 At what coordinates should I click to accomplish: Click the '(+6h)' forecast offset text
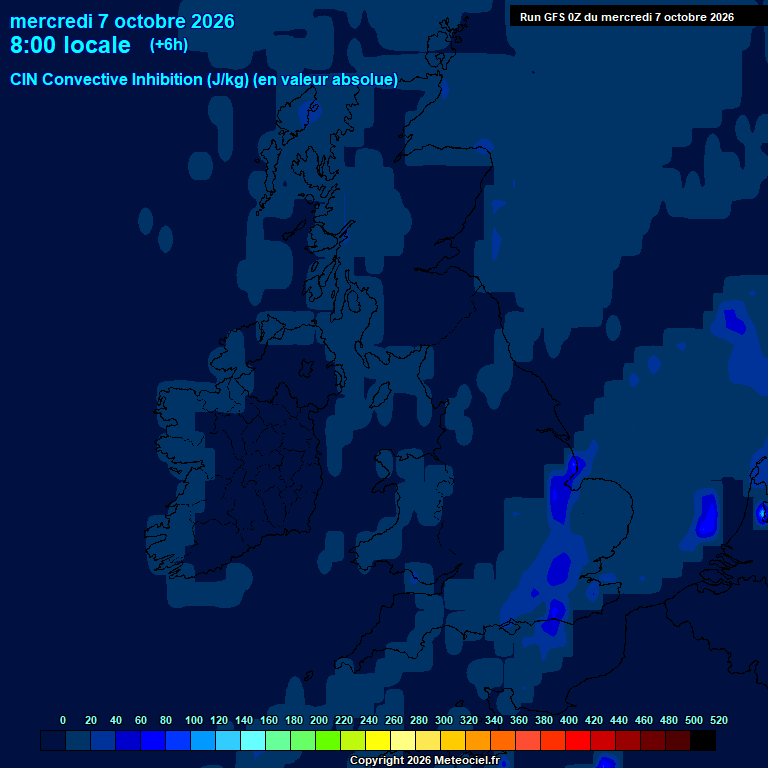tap(169, 45)
